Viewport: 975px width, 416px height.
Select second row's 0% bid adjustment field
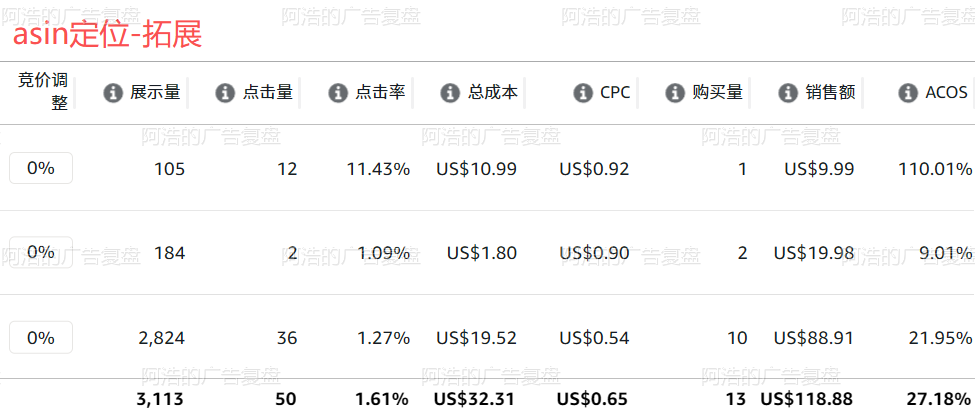tap(41, 252)
